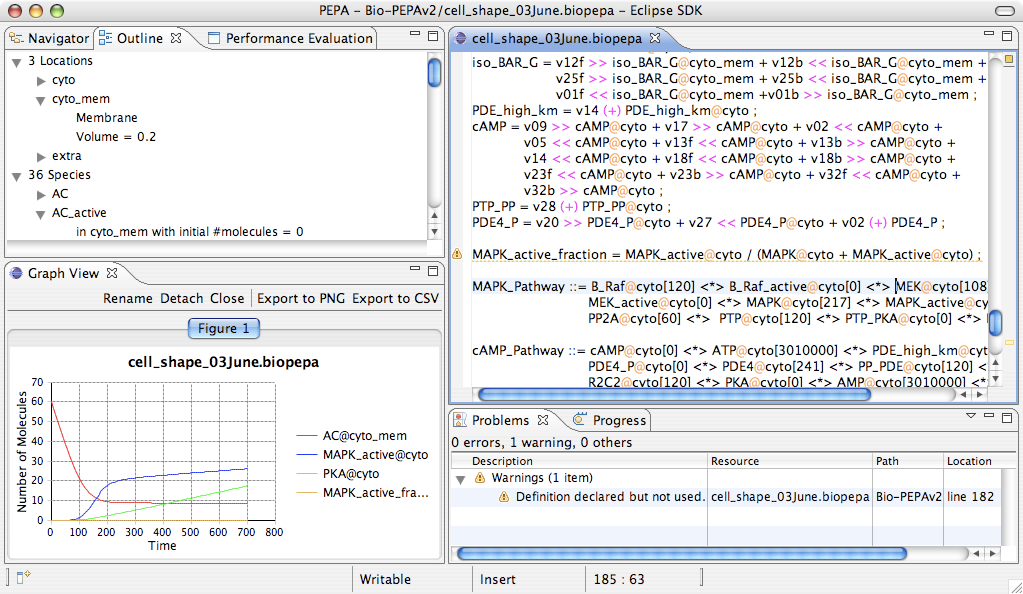Open the Problems view menu triangle
1023x594 pixels.
970,416
